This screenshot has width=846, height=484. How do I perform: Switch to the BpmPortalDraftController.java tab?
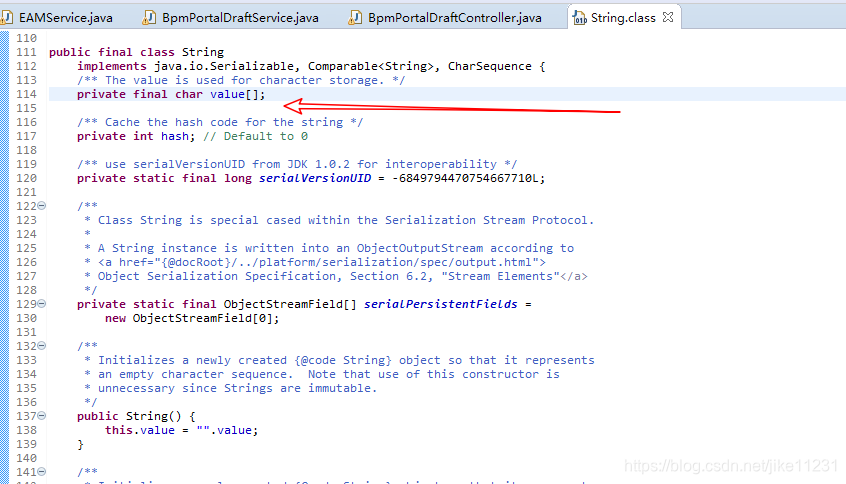pyautogui.click(x=454, y=17)
